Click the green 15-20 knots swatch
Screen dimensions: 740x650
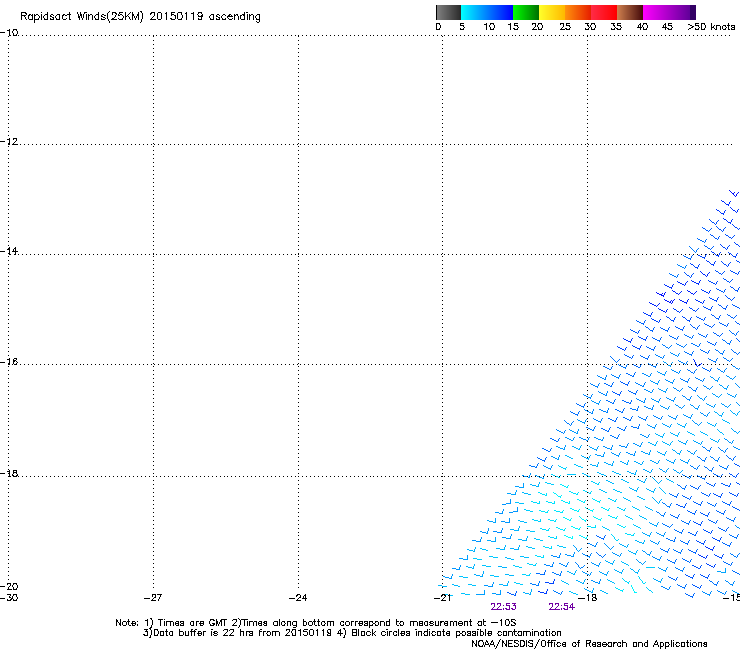526,12
